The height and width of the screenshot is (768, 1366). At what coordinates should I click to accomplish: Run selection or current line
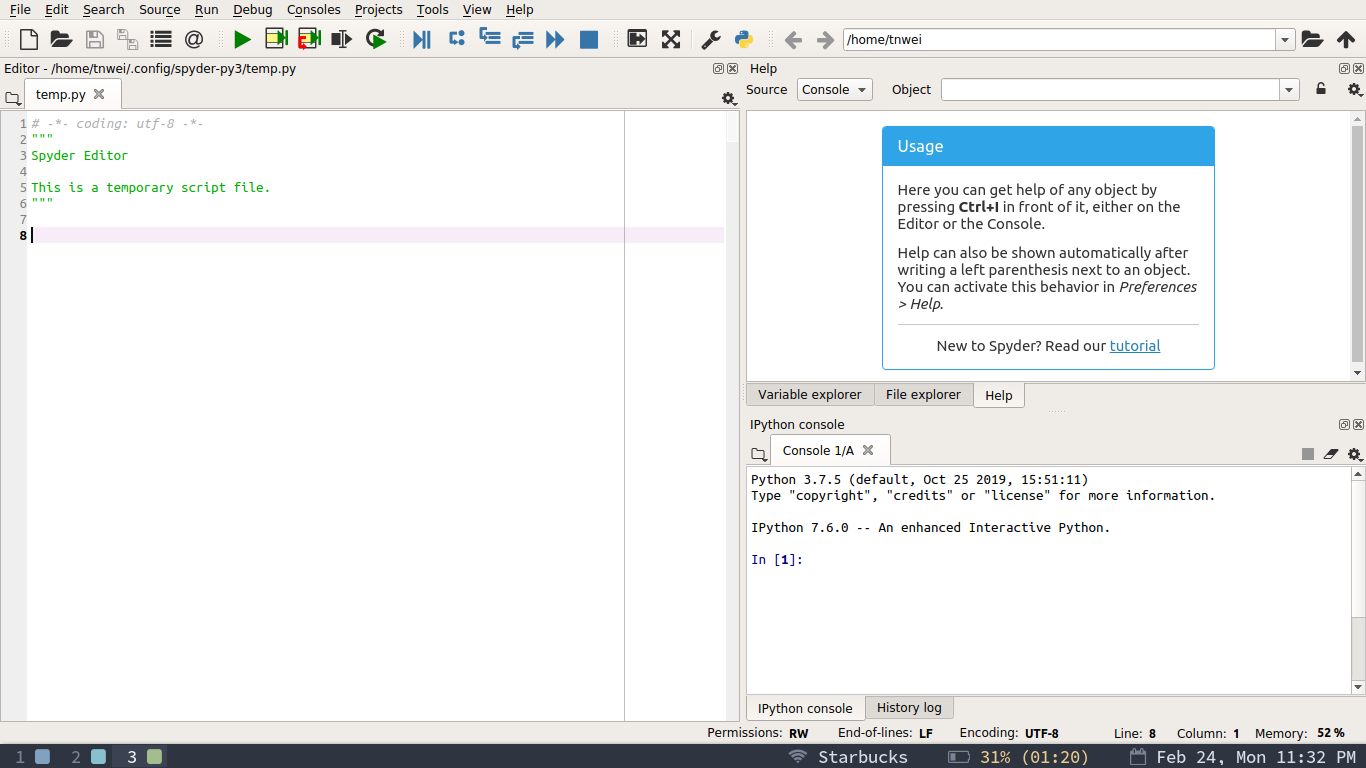(x=342, y=40)
